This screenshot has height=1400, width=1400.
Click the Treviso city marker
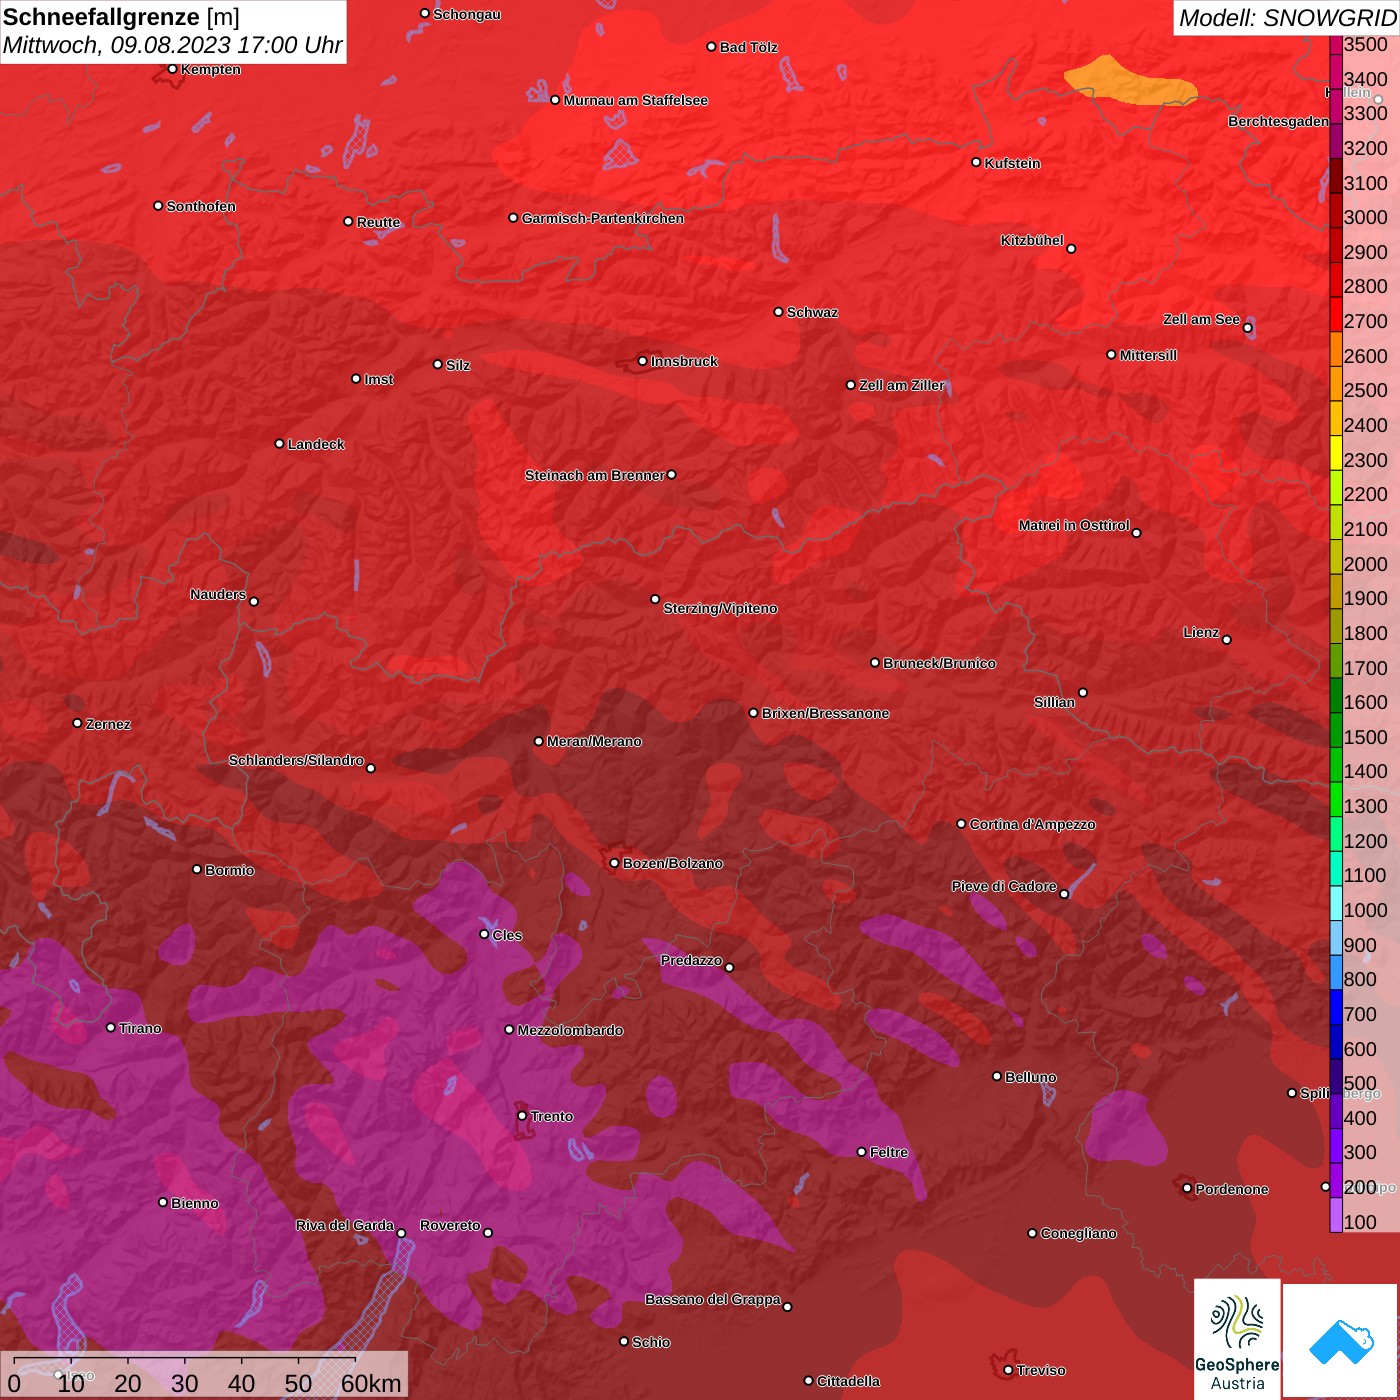1008,1370
